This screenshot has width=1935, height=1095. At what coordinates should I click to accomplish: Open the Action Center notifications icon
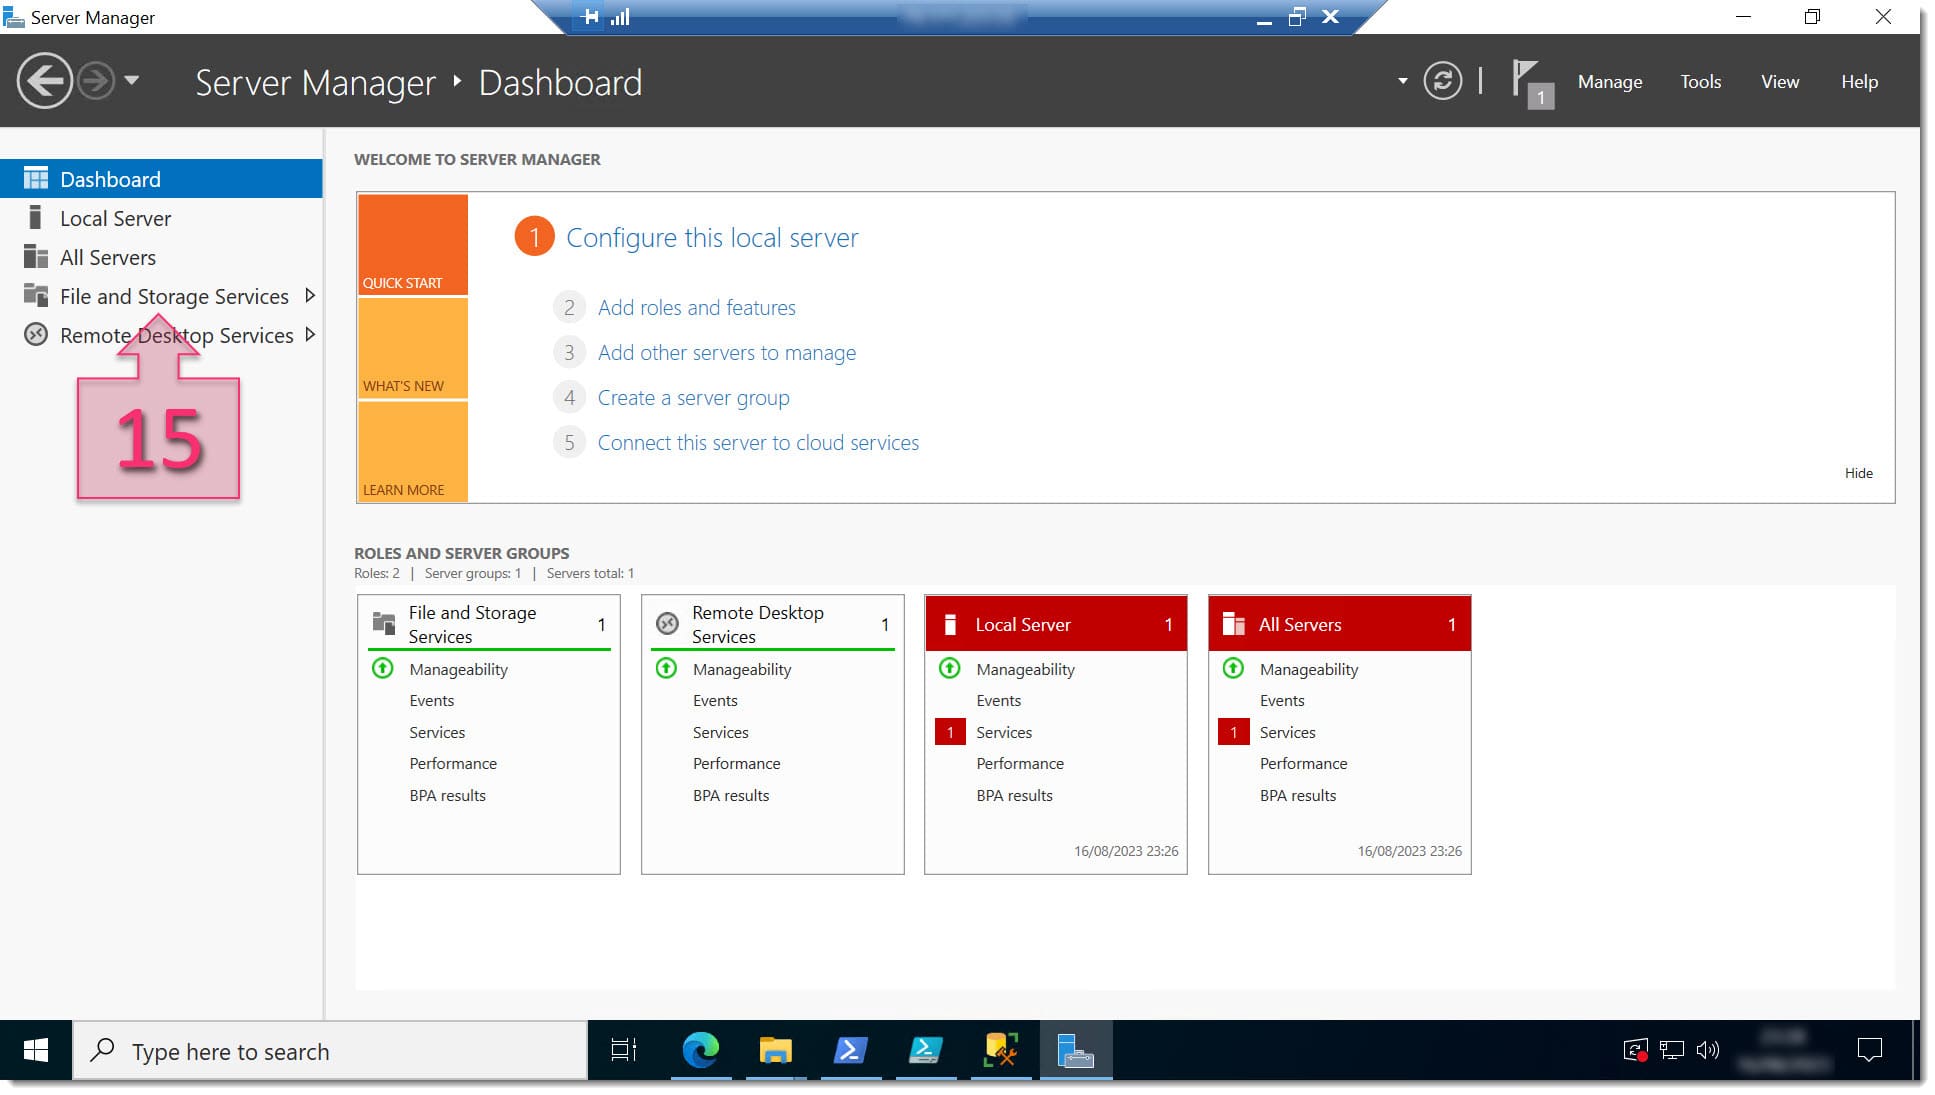[1869, 1050]
